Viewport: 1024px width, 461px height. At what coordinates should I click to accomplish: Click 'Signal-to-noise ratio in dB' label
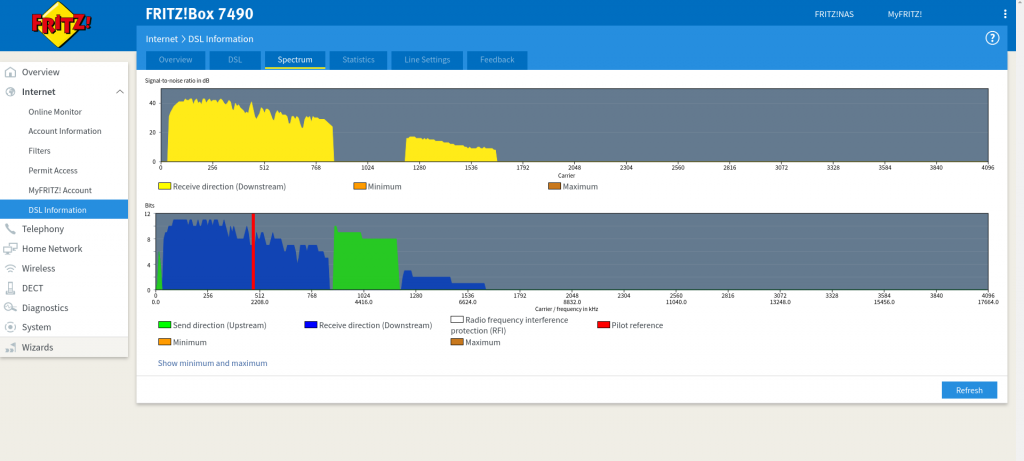click(x=177, y=80)
